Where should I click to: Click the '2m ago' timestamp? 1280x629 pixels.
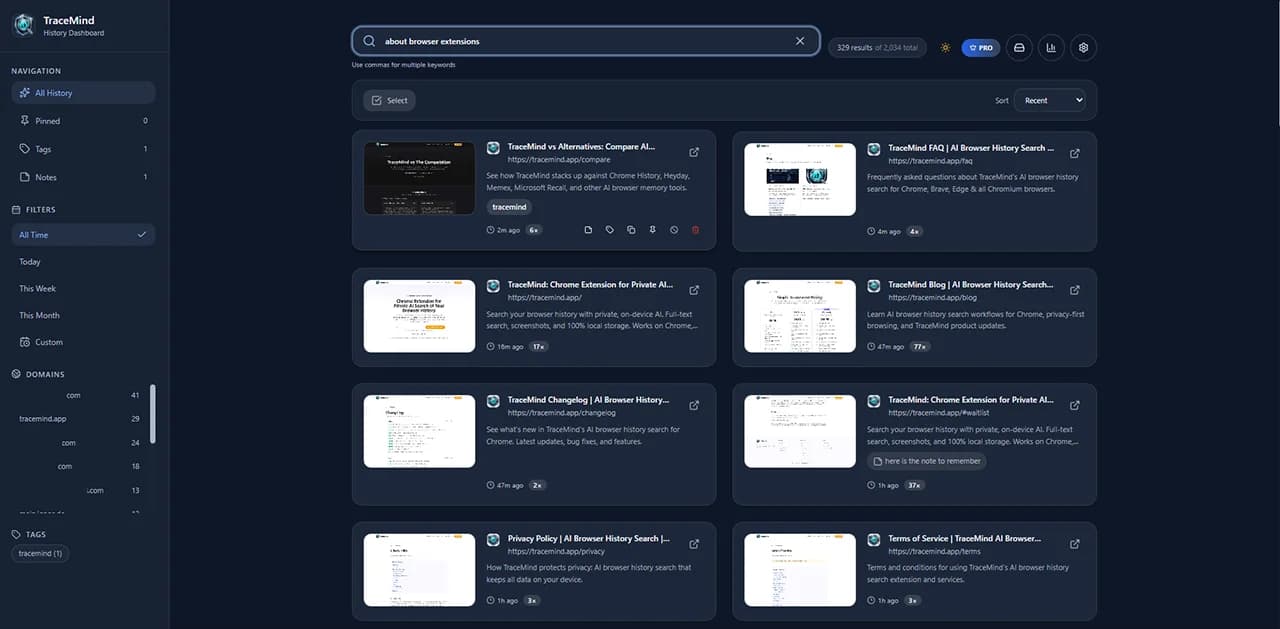click(x=508, y=230)
